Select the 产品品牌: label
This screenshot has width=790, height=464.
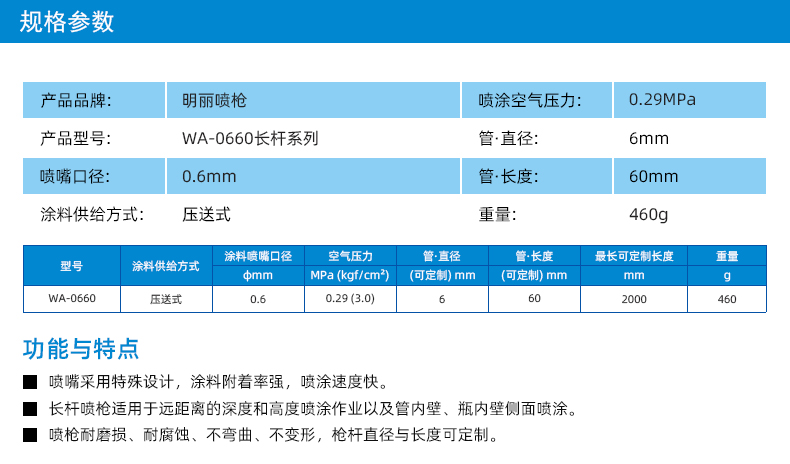coord(76,100)
